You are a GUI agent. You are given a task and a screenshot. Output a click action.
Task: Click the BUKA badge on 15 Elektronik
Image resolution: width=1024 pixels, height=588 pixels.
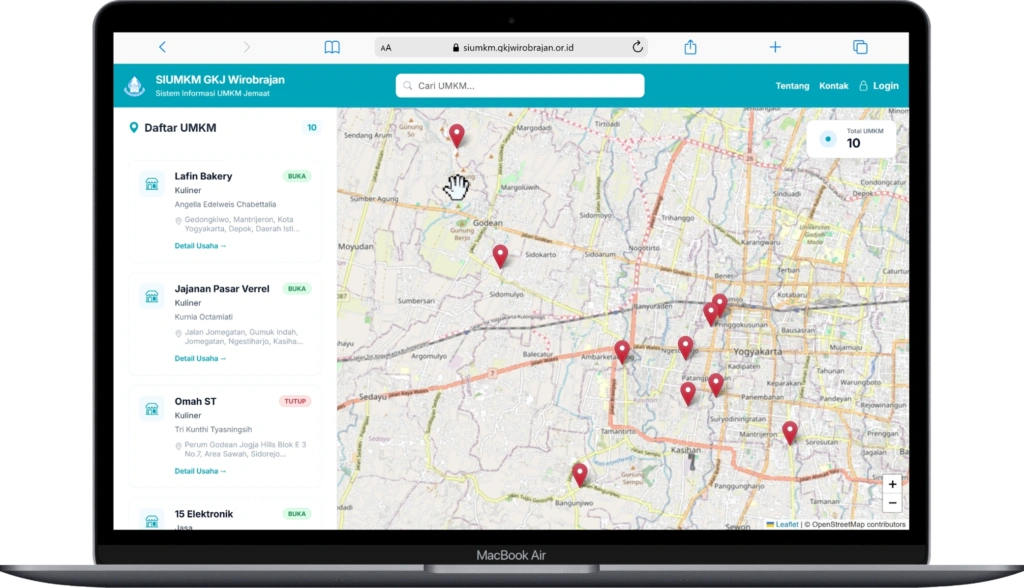[x=296, y=514]
